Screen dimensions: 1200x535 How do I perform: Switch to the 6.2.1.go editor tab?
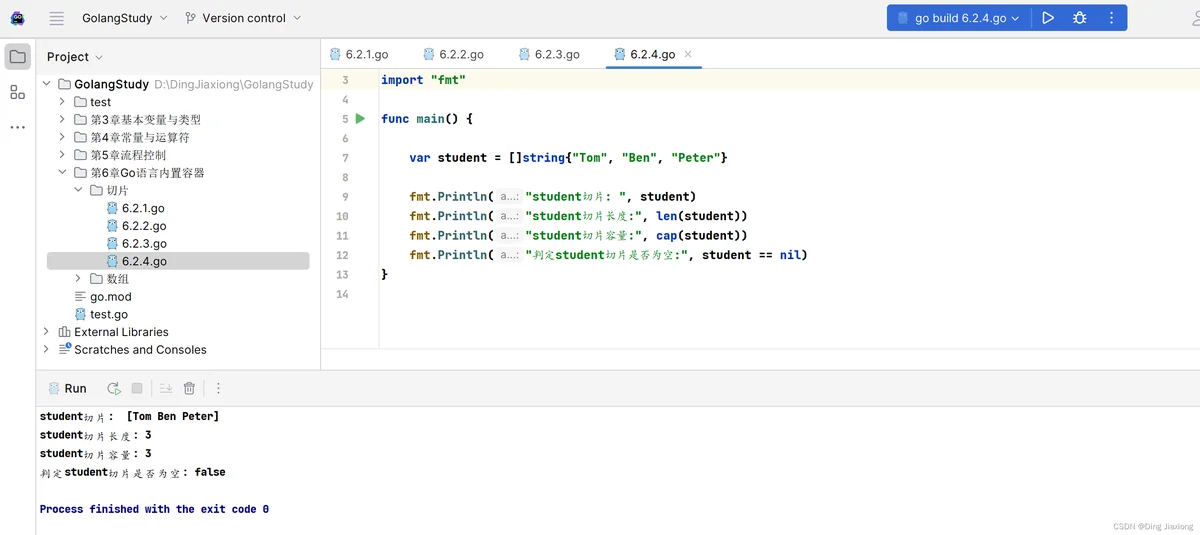(x=359, y=54)
